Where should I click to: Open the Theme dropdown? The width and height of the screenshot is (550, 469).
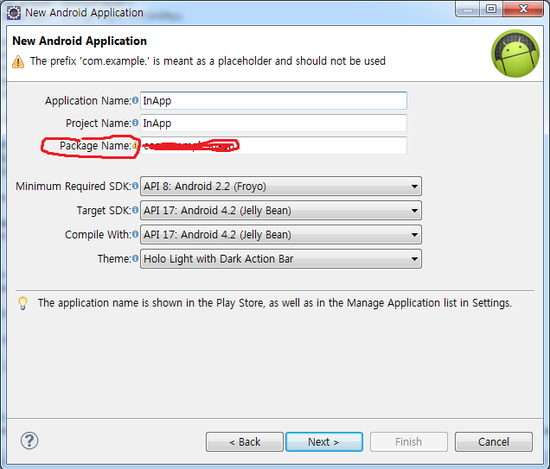pos(281,259)
